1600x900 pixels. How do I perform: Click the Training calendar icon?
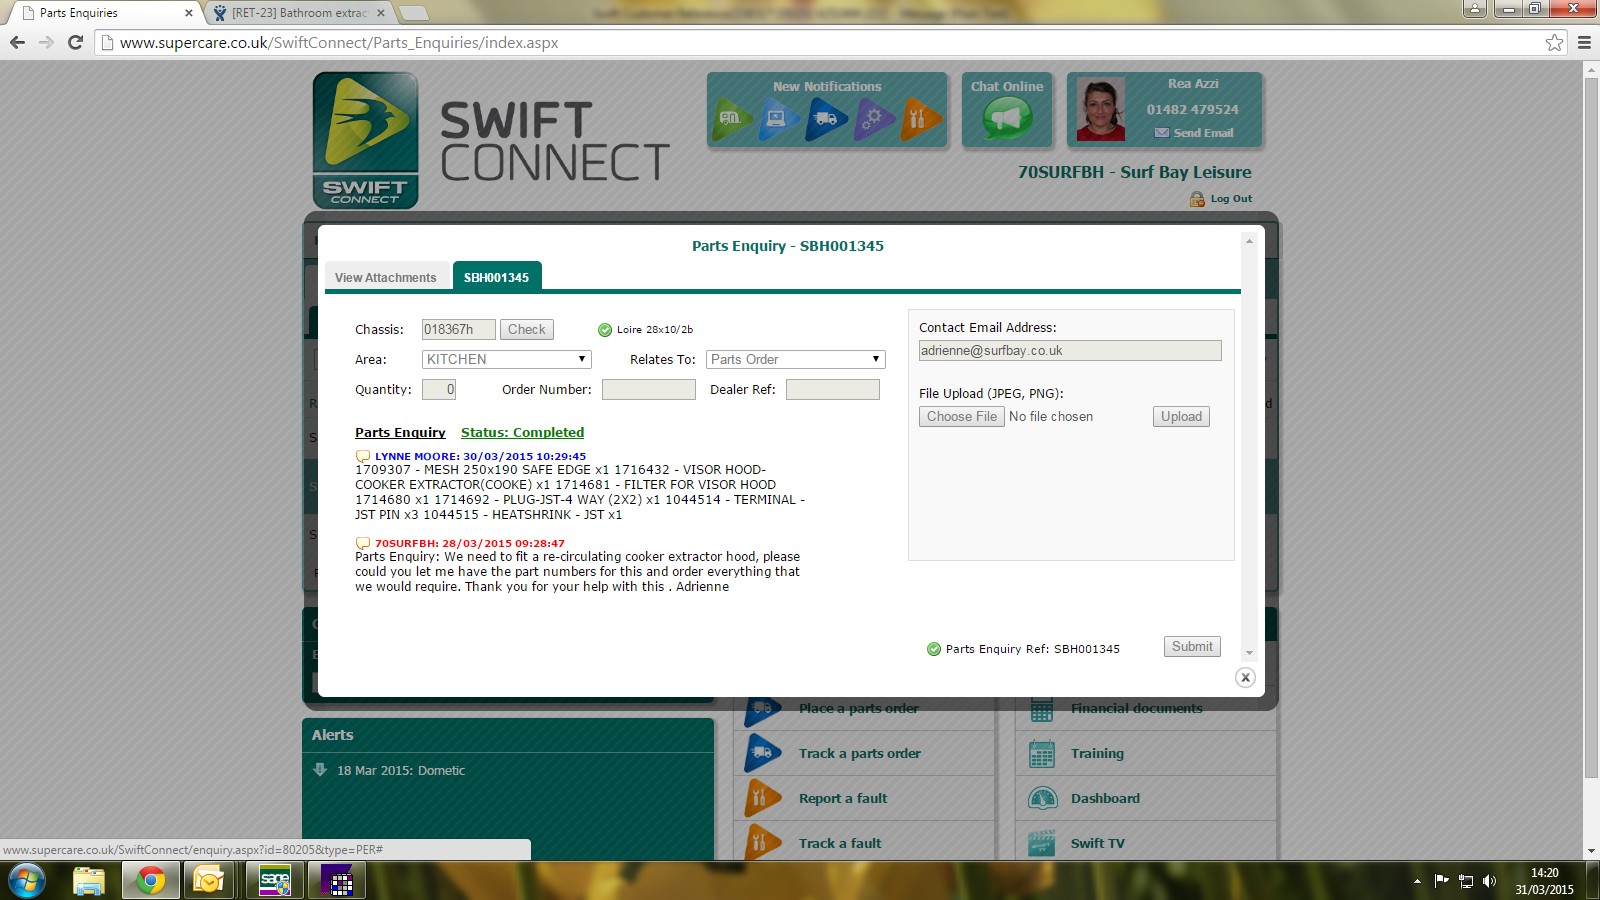pos(1042,754)
